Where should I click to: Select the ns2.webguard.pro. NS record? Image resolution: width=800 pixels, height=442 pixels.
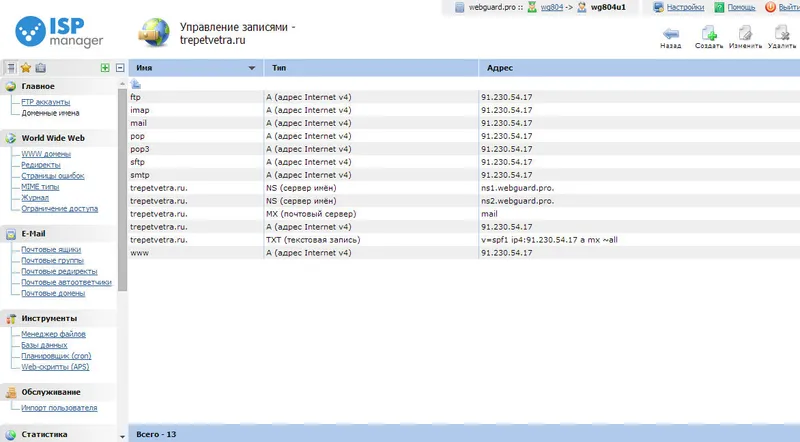point(464,201)
